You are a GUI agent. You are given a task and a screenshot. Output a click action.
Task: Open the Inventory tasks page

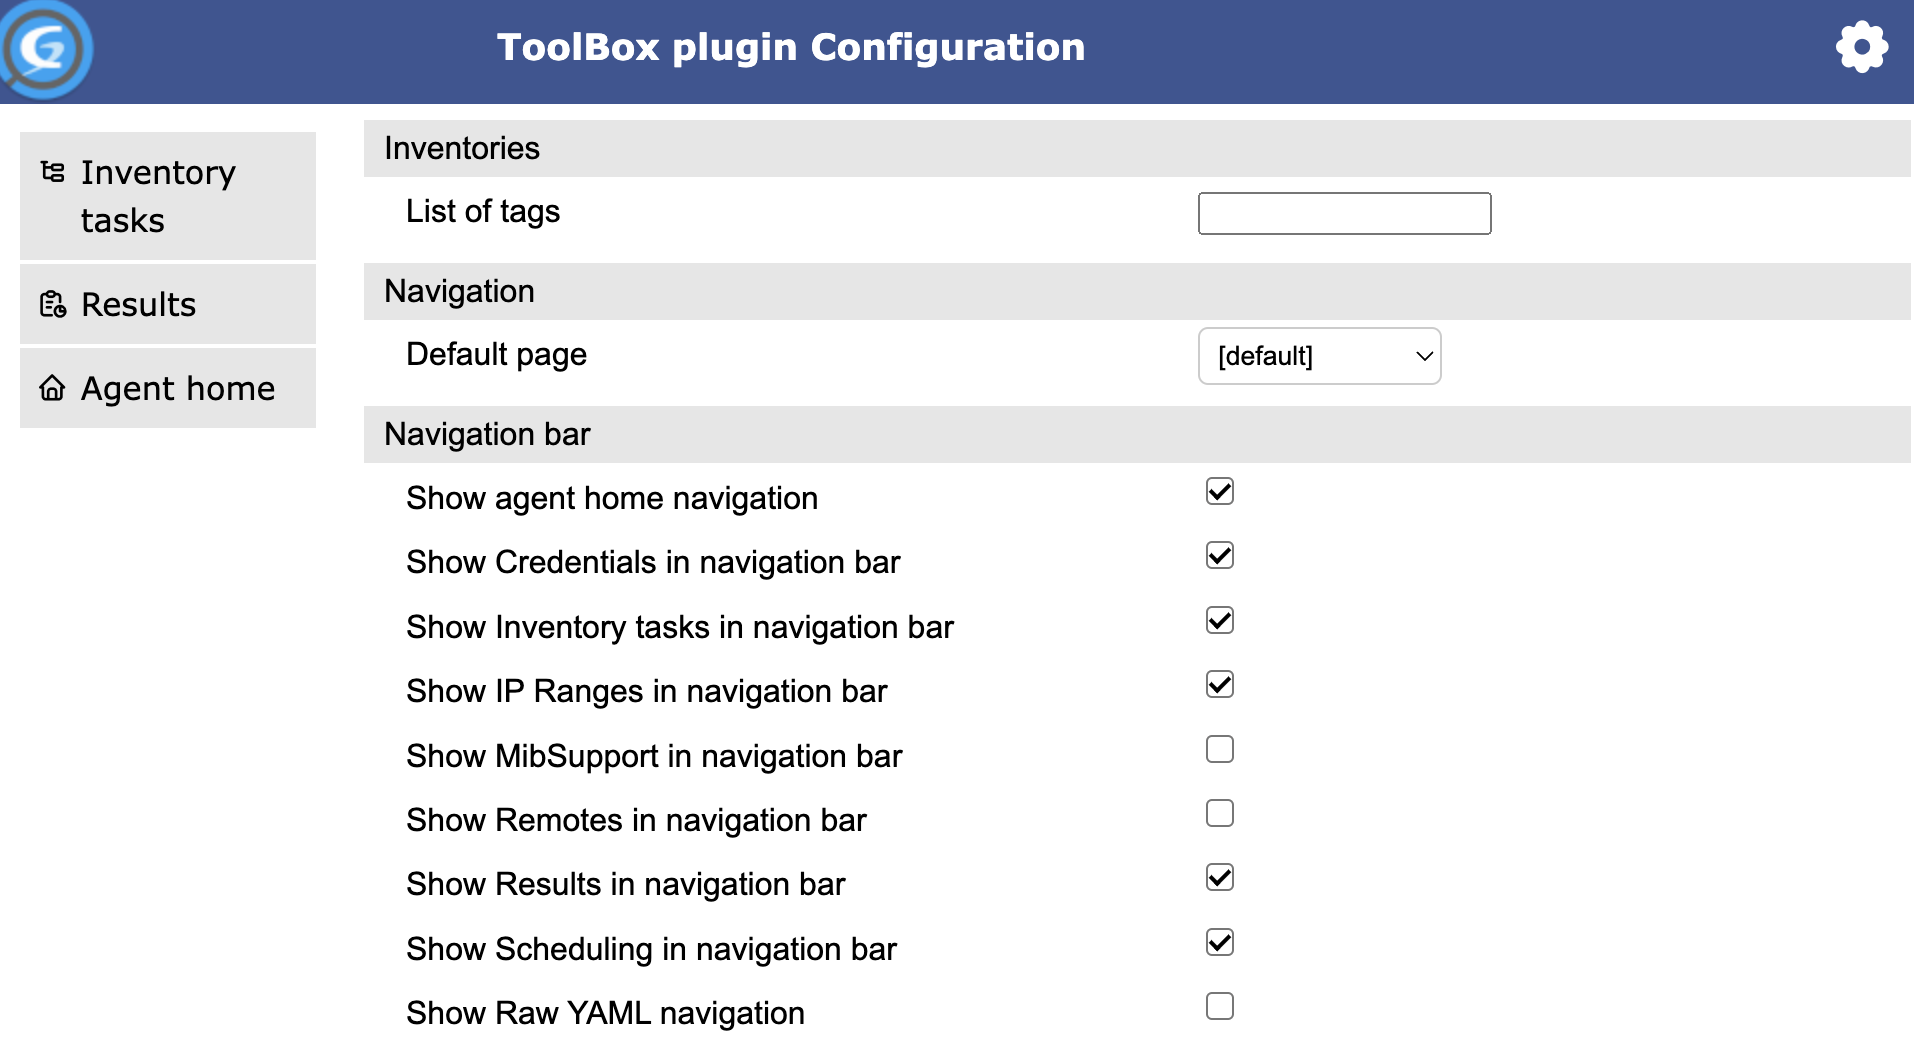168,196
